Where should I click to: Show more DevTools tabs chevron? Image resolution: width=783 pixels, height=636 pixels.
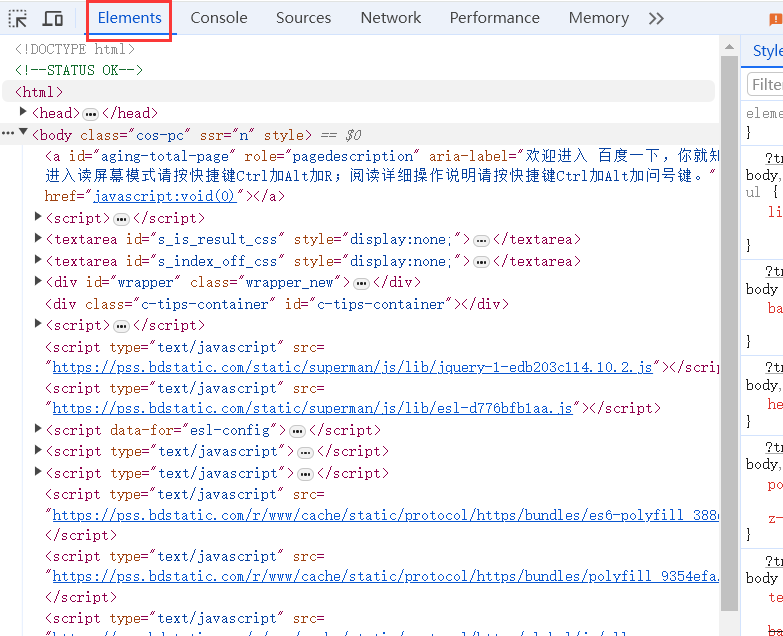click(656, 18)
